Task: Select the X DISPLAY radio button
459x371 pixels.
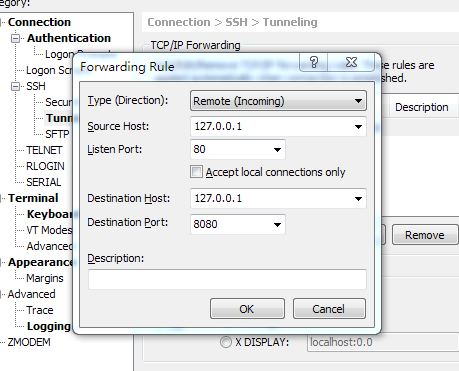Action: (226, 342)
